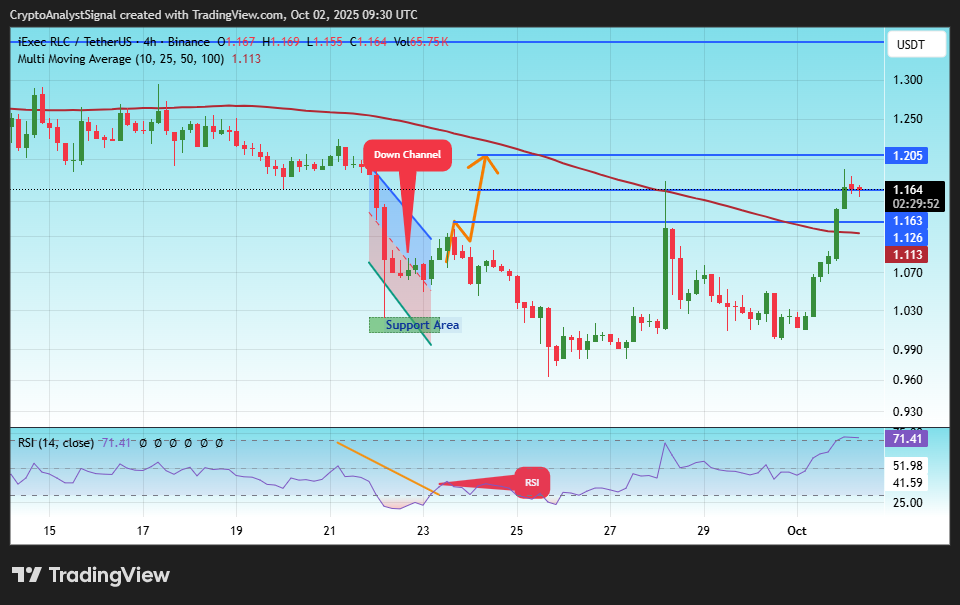Click date 27 on the time axis
Screen dimensions: 960x605
coord(610,531)
